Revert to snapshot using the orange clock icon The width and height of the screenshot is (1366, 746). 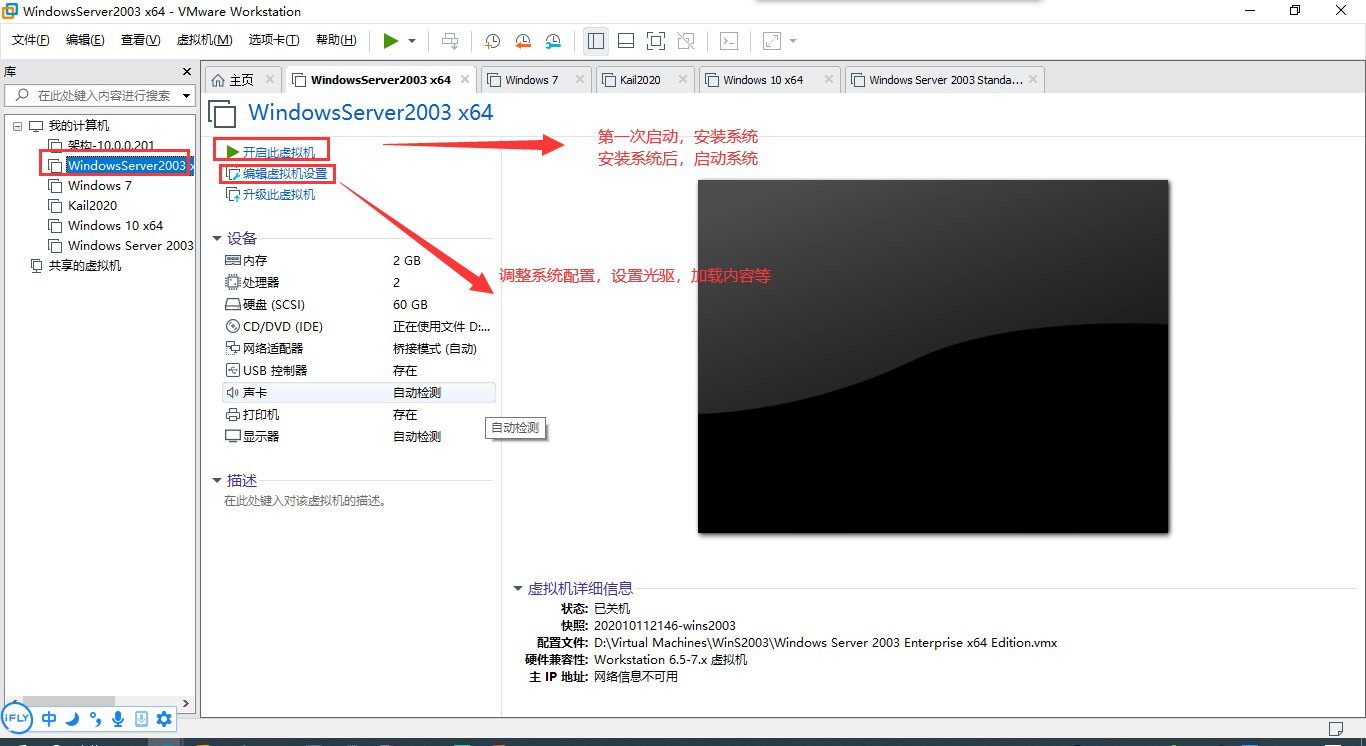pyautogui.click(x=523, y=41)
